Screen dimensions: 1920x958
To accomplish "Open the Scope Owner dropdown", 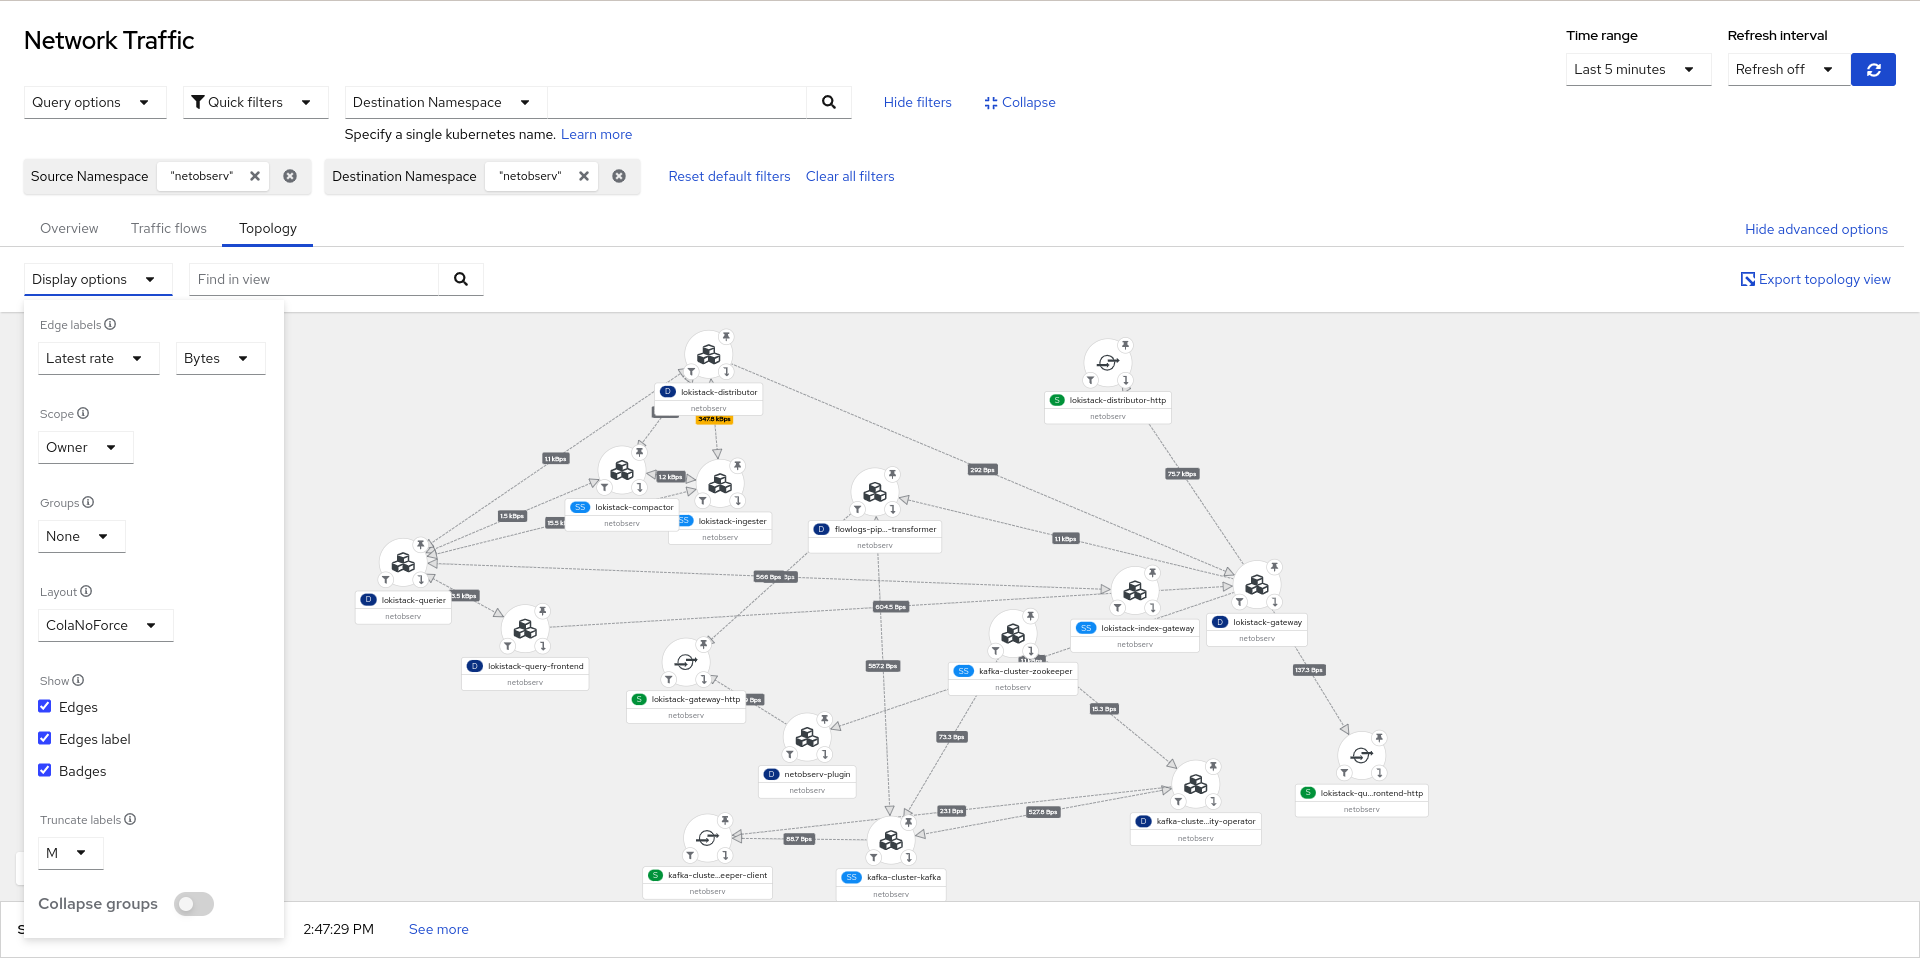I will point(85,447).
